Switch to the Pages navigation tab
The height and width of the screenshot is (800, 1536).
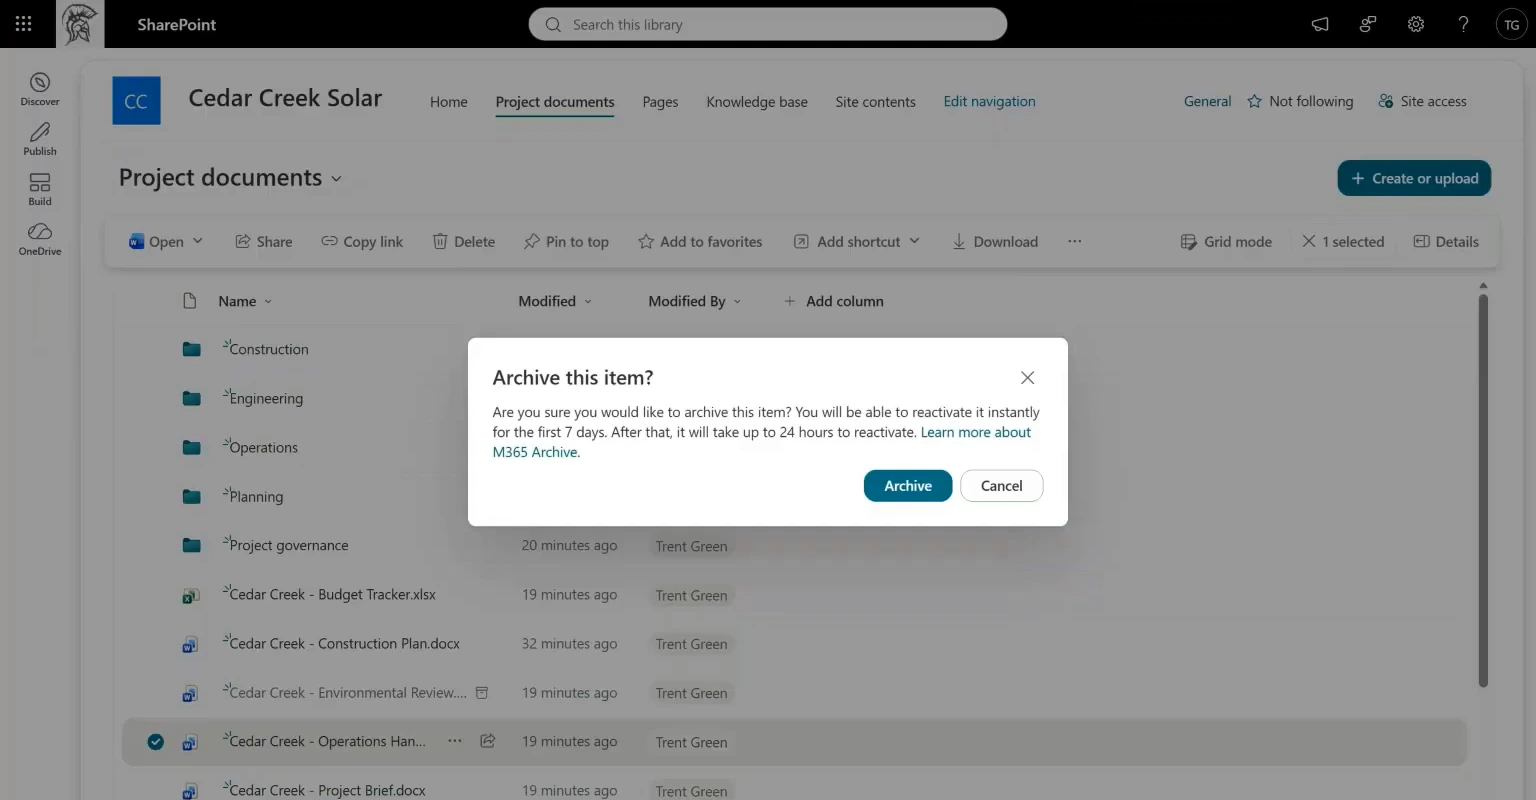click(660, 102)
